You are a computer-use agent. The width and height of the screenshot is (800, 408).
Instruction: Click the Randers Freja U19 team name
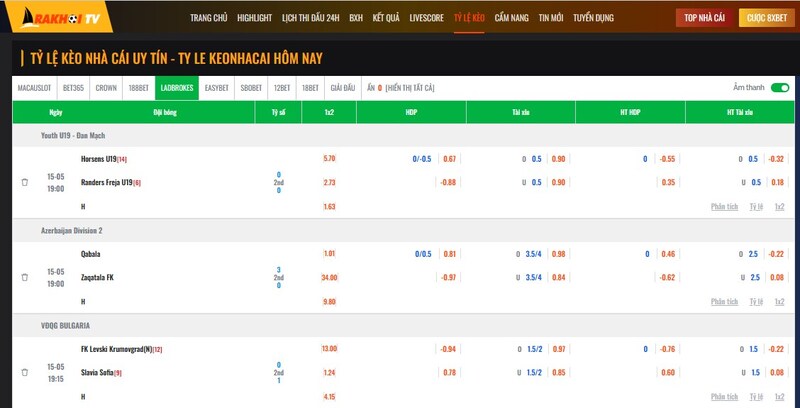pos(107,182)
